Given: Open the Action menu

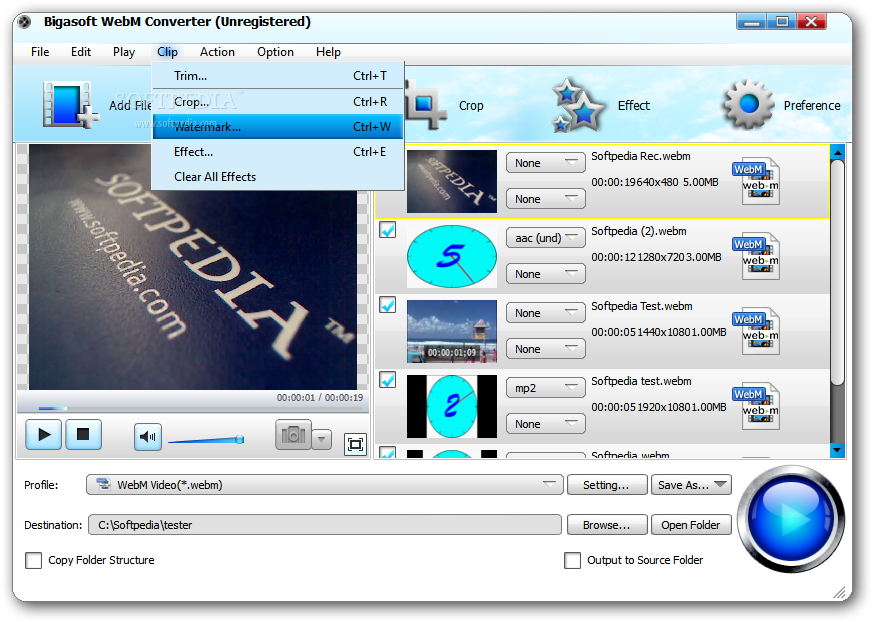Looking at the screenshot, I should [x=217, y=52].
